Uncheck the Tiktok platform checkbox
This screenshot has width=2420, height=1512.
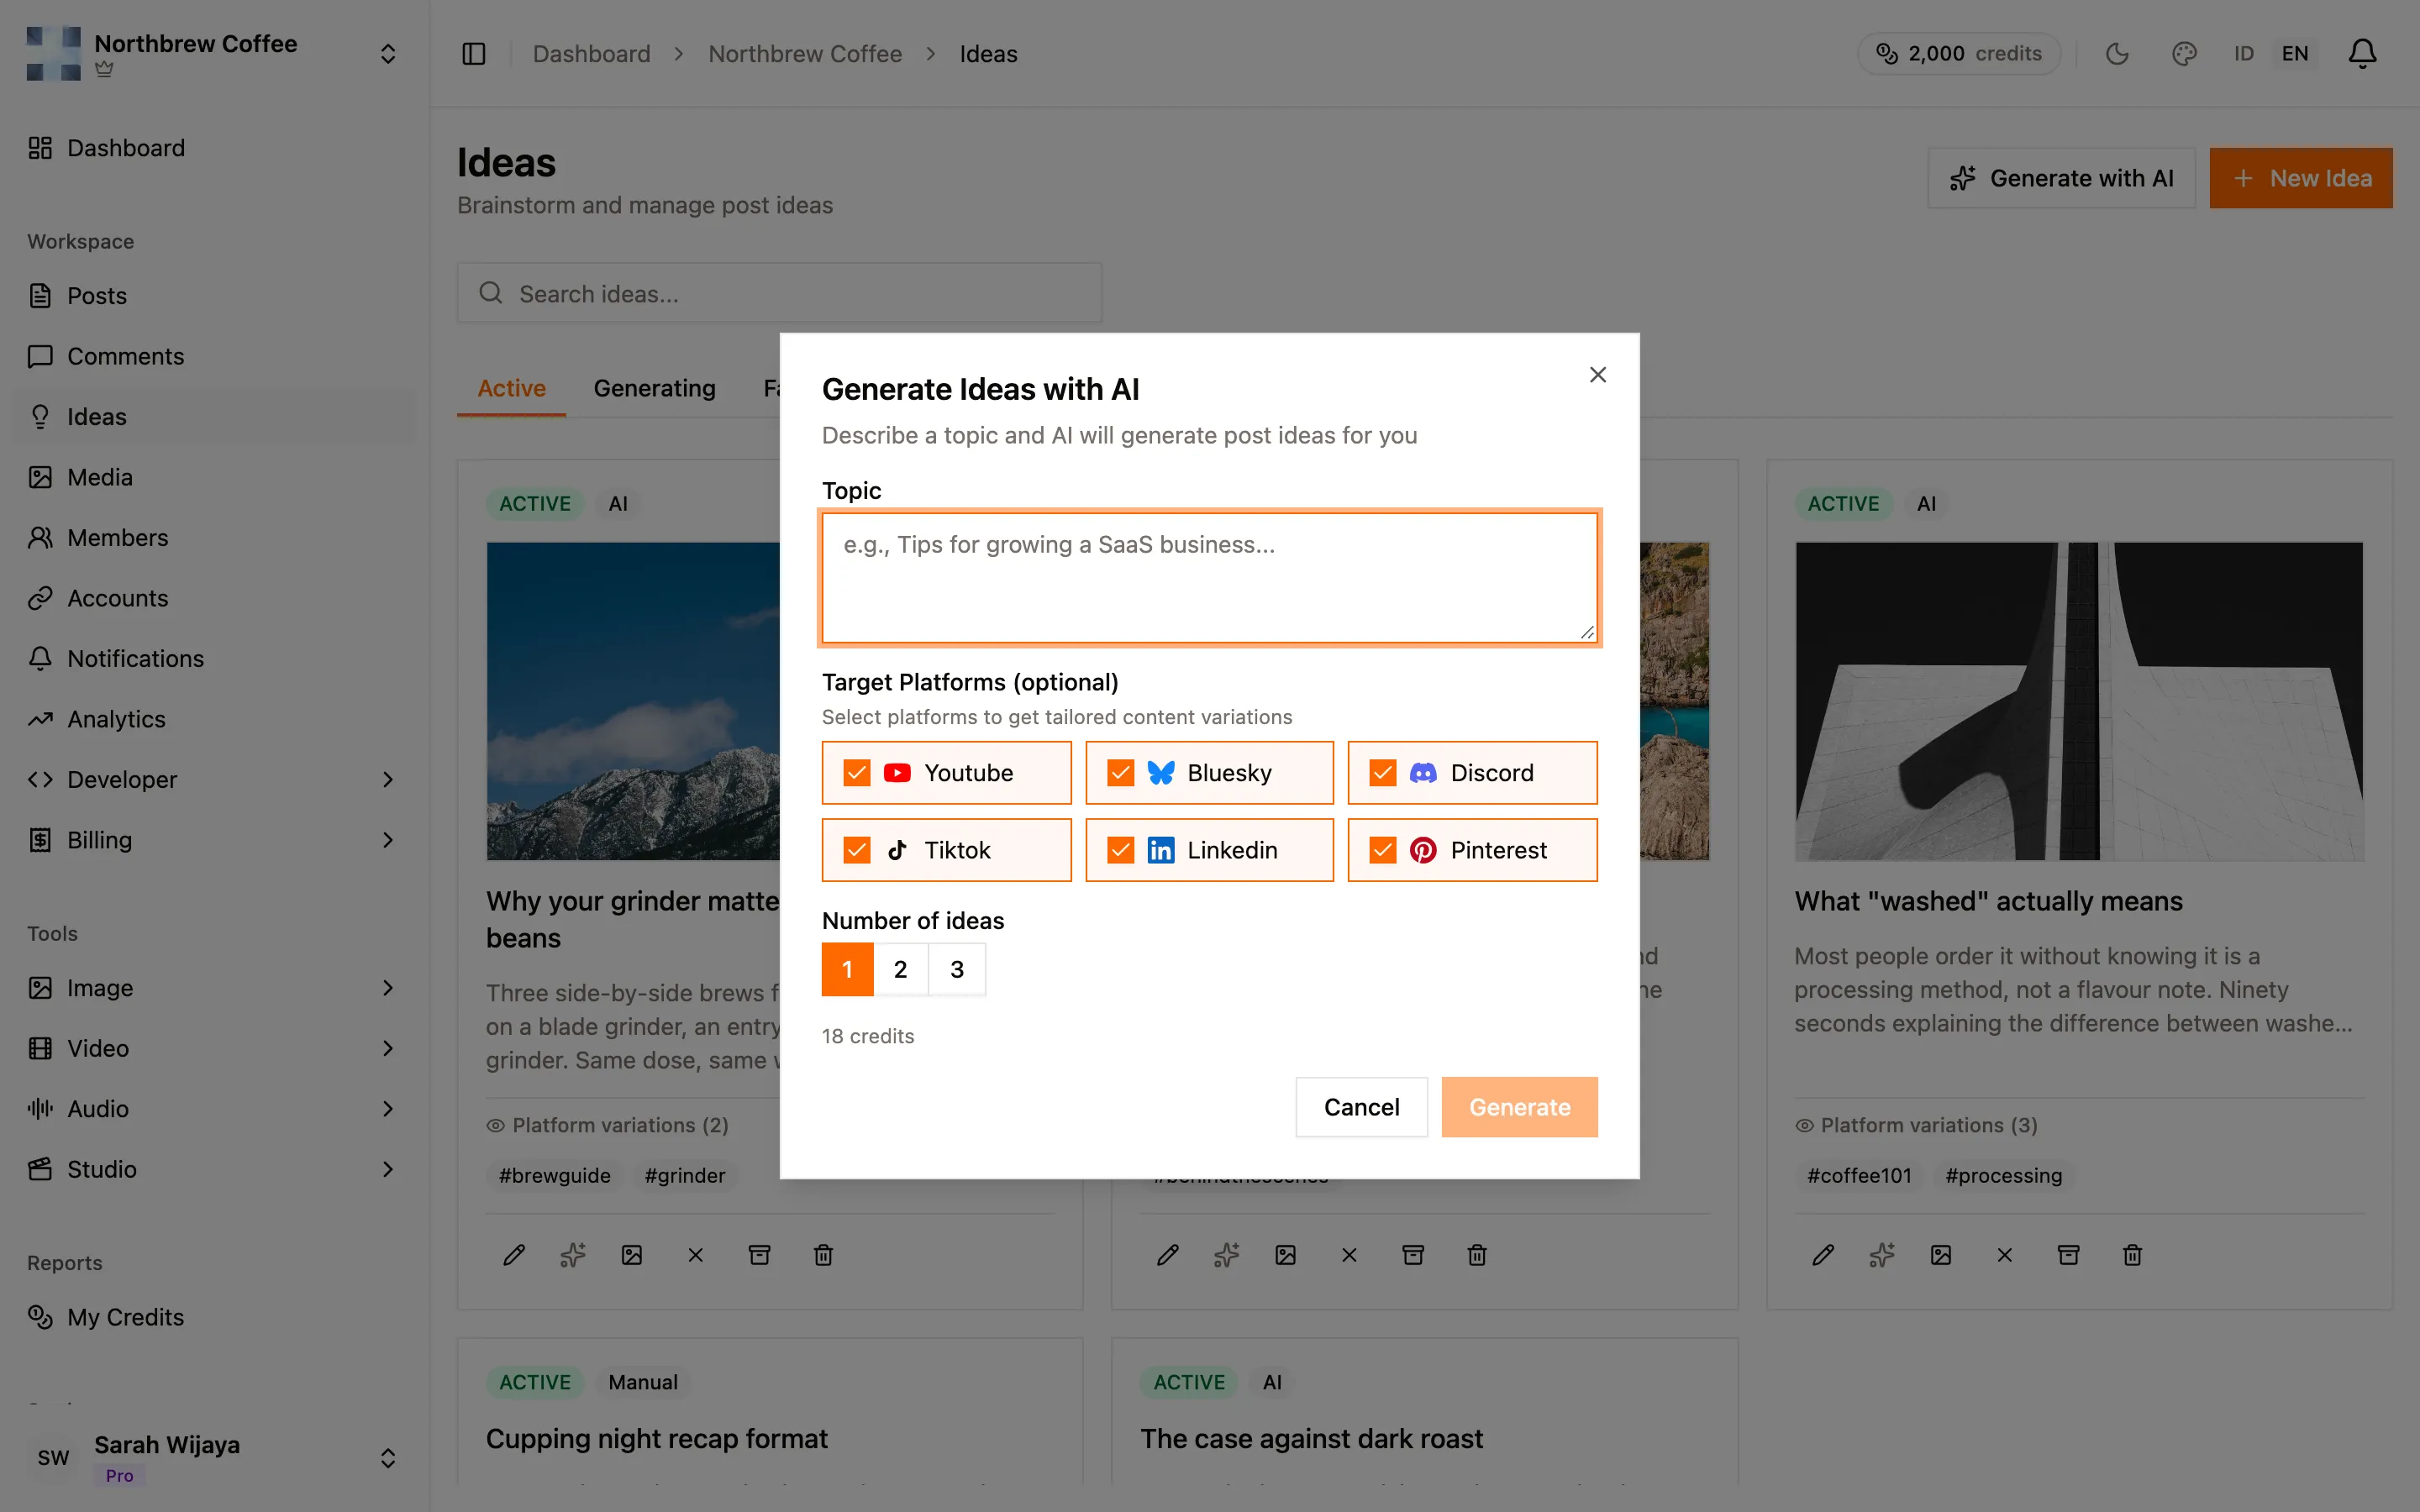point(857,850)
